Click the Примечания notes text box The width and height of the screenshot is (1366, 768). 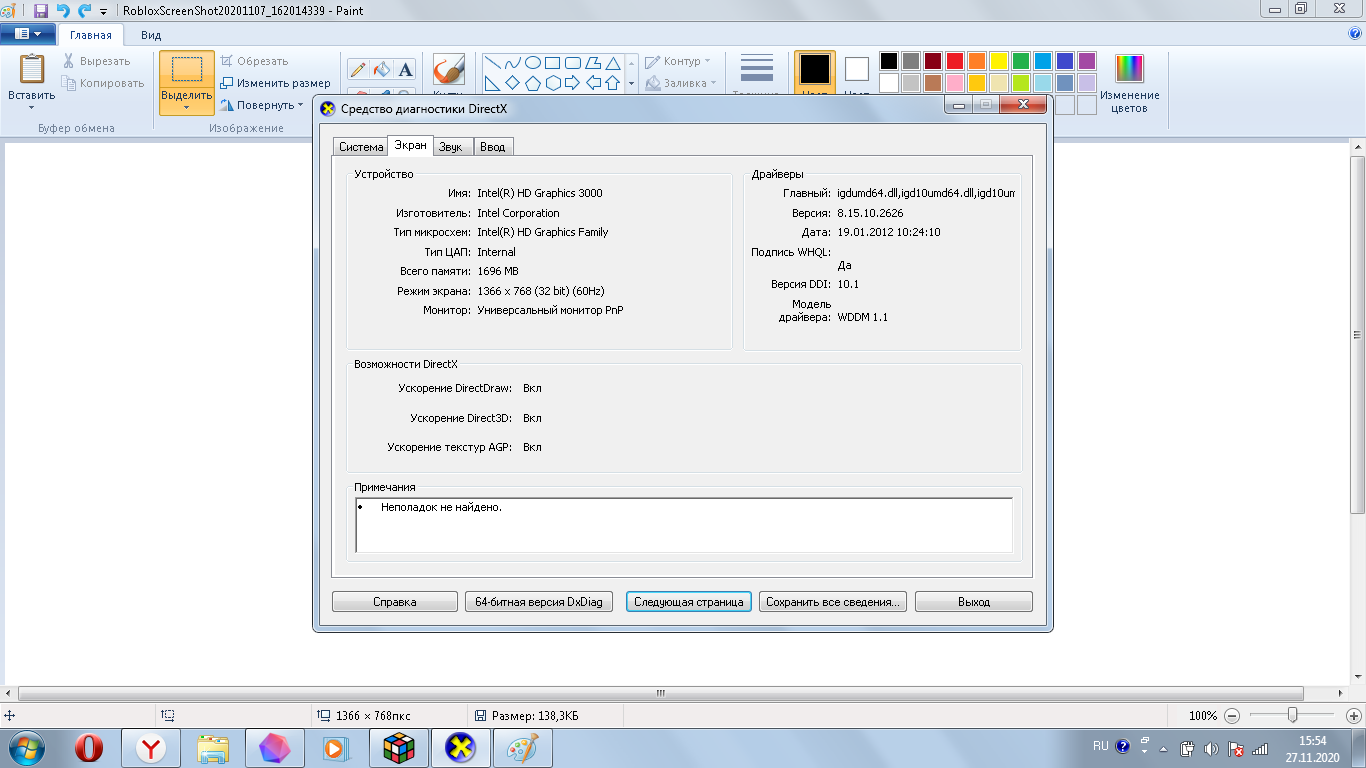pyautogui.click(x=684, y=525)
